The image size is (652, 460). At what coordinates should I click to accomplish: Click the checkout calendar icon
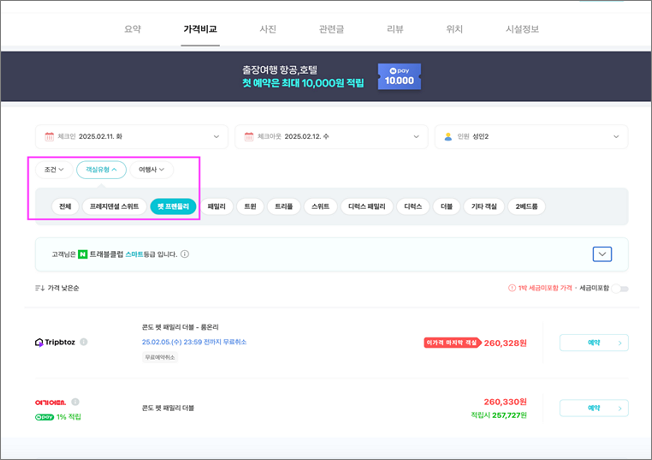(x=249, y=136)
